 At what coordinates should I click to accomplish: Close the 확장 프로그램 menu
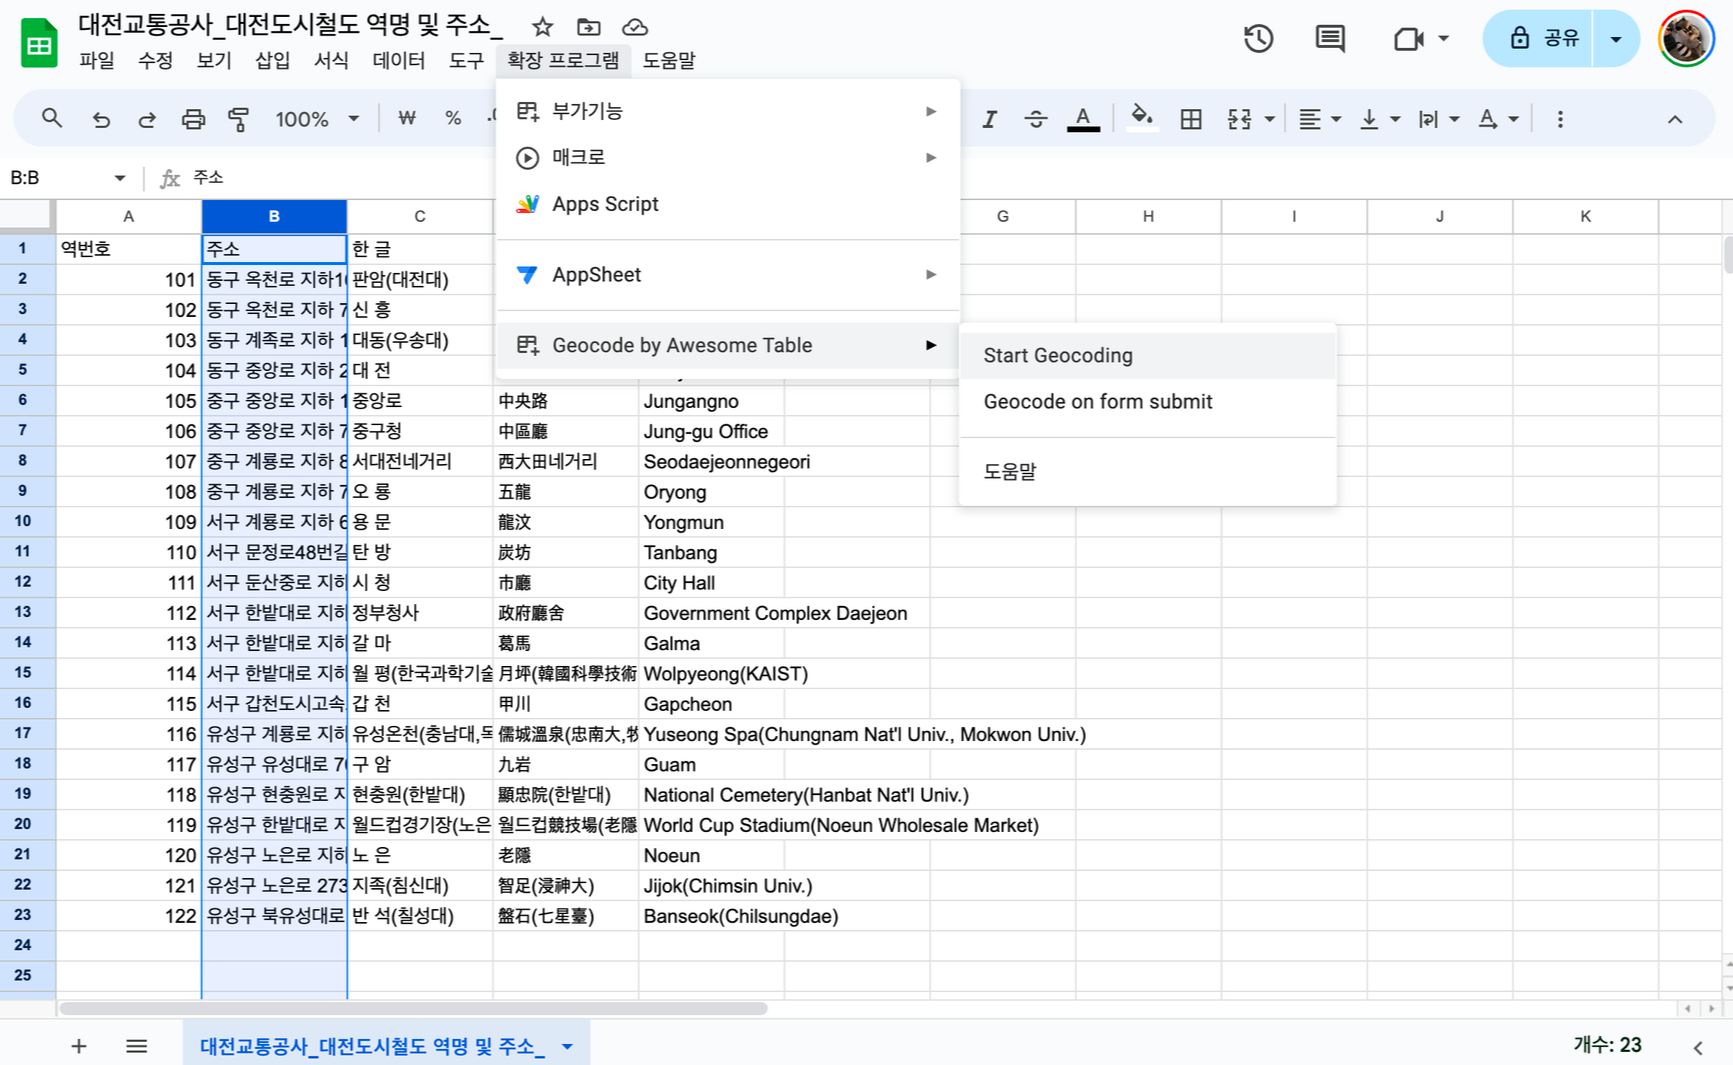click(563, 60)
